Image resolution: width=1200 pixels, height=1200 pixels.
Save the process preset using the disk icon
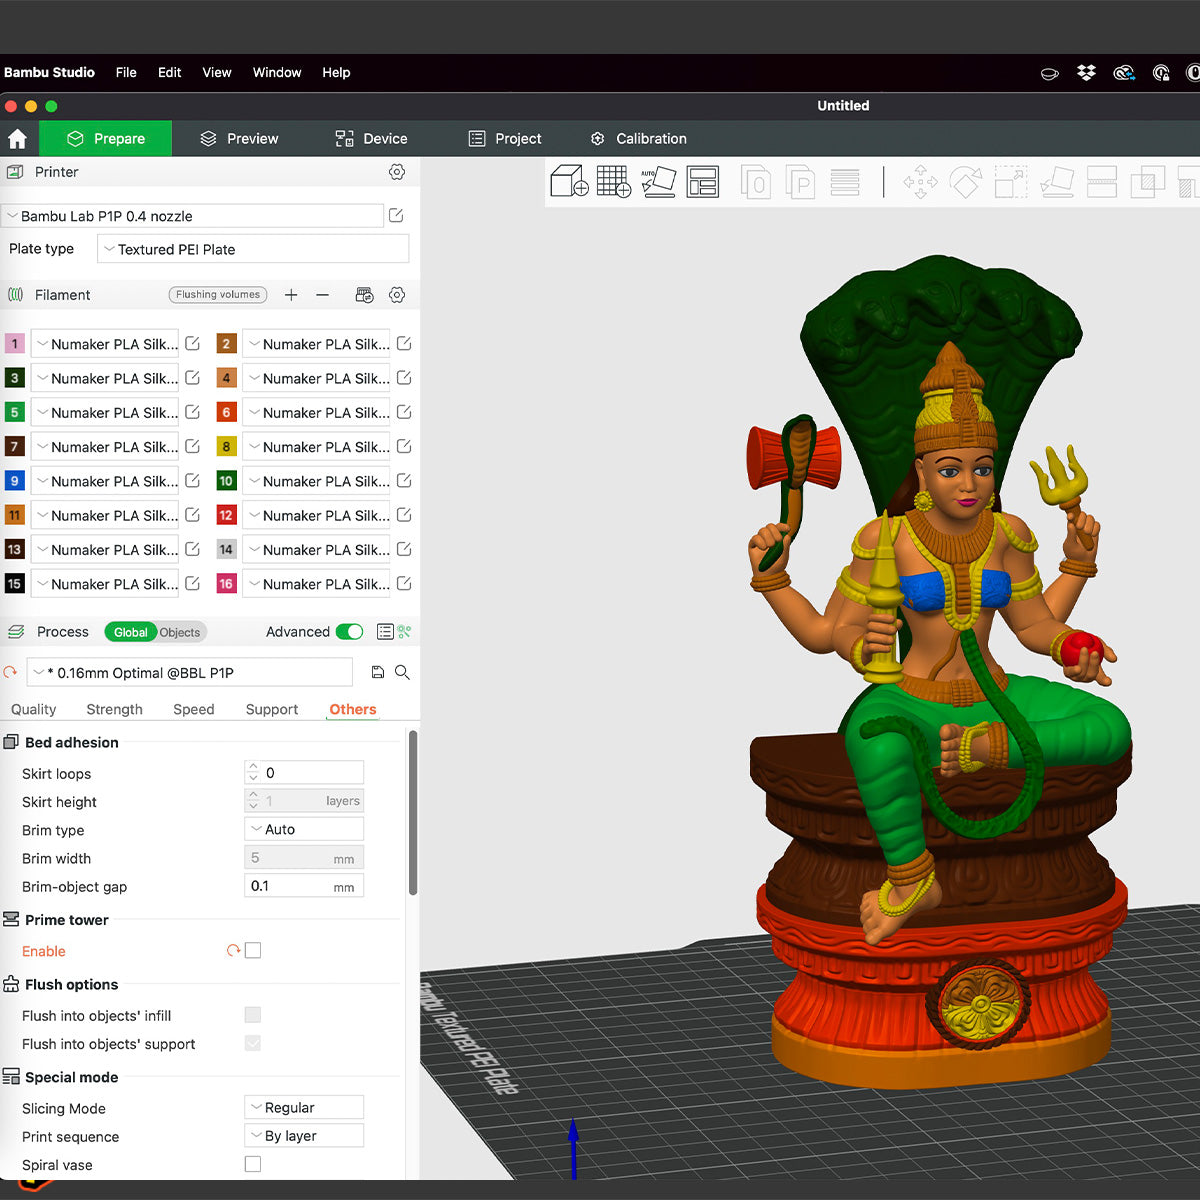[x=378, y=673]
